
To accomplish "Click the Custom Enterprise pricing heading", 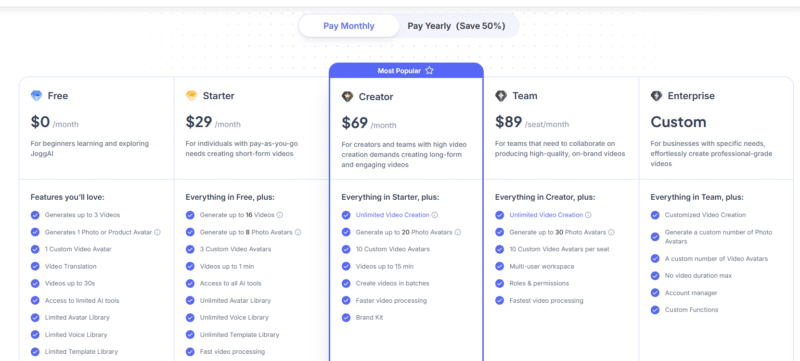I will click(x=678, y=122).
